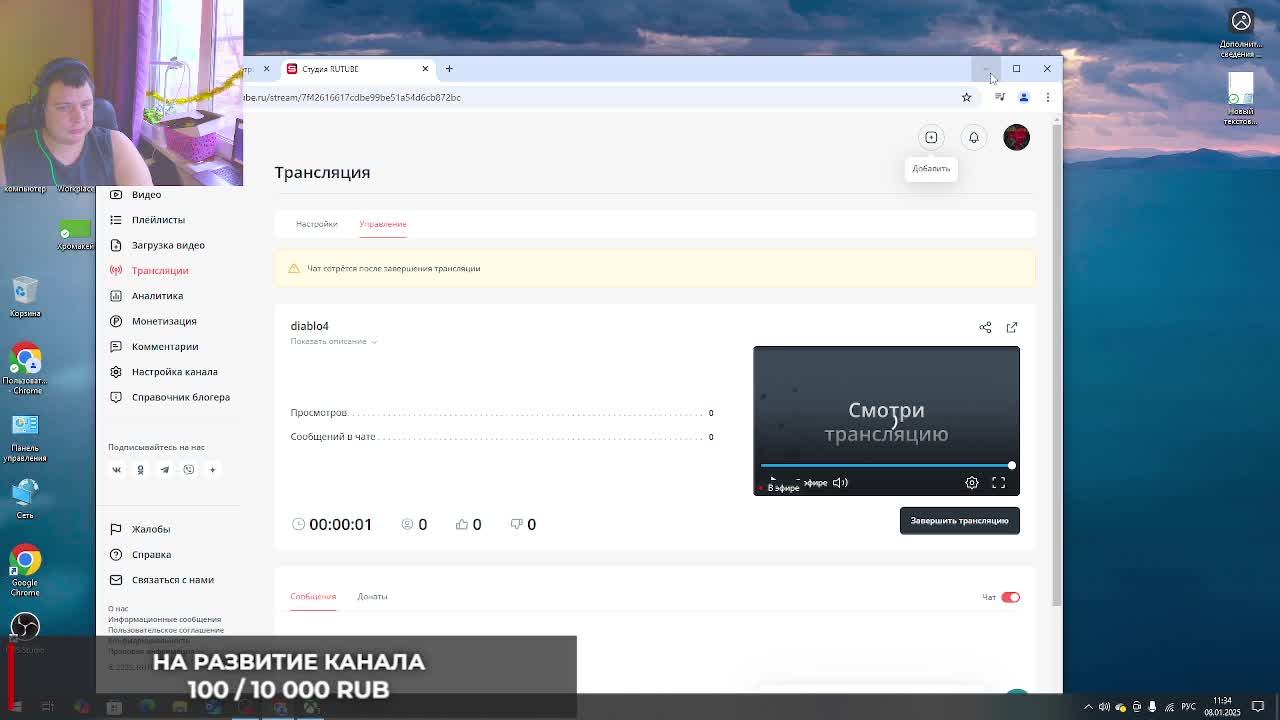Click the stream preview video
The height and width of the screenshot is (720, 1280).
(x=886, y=421)
